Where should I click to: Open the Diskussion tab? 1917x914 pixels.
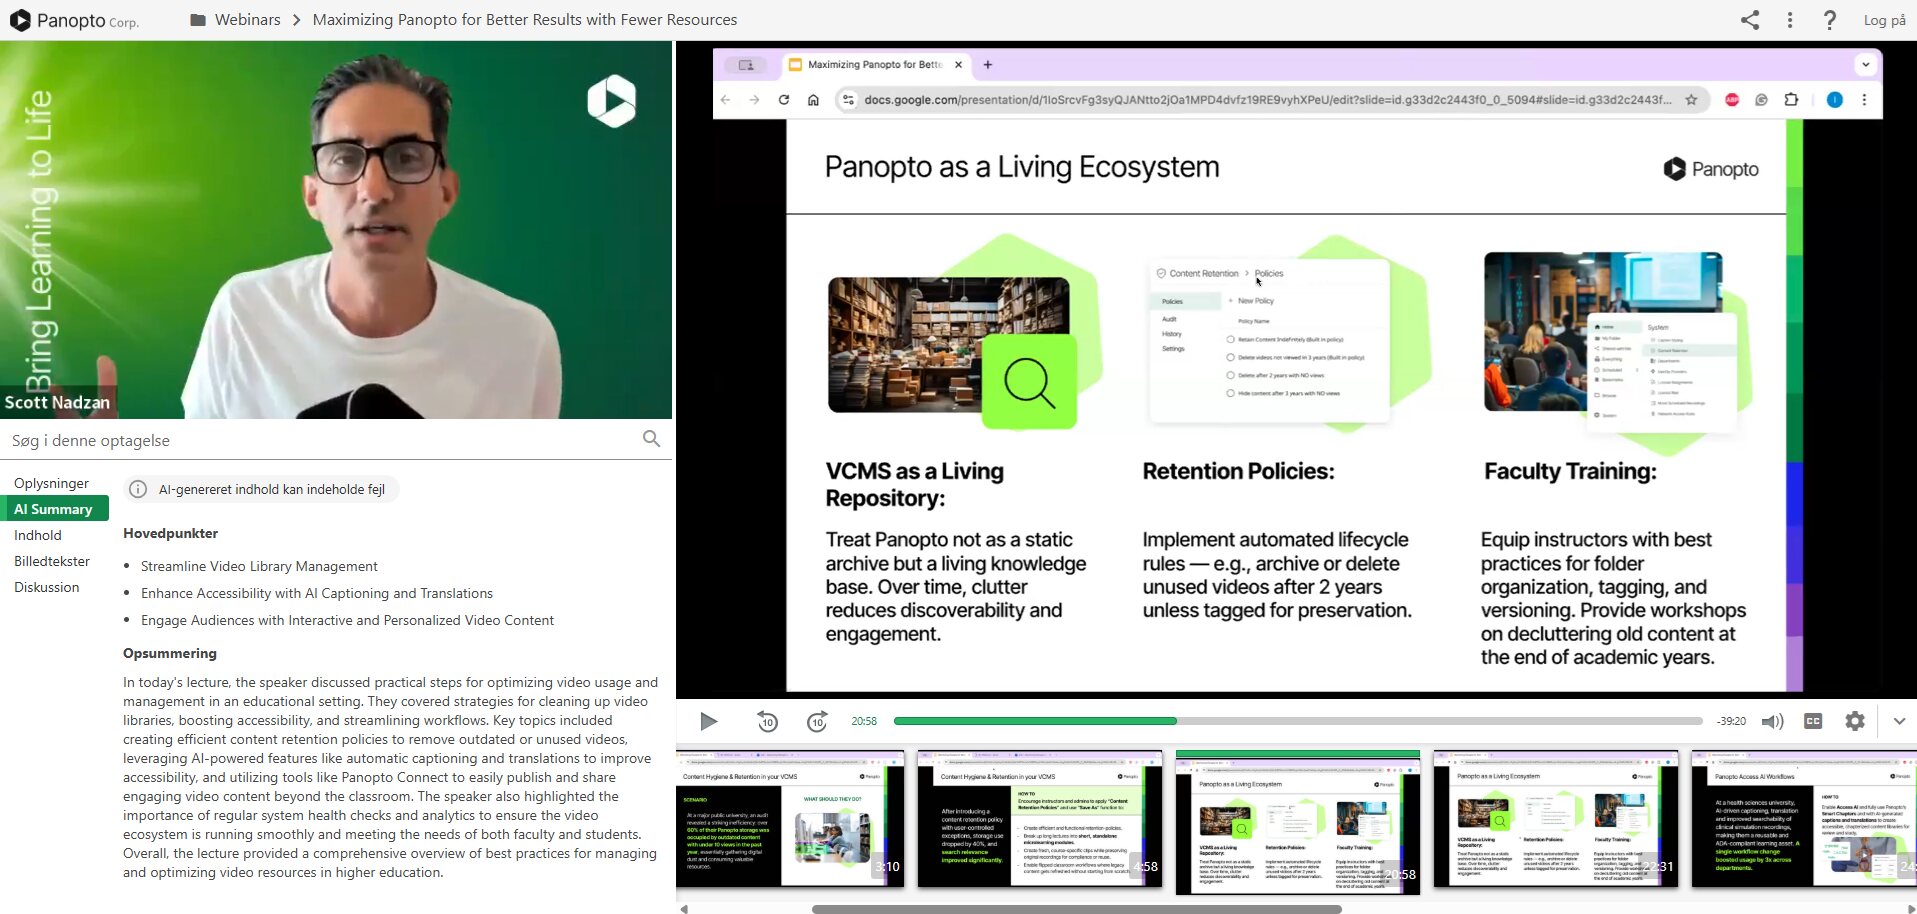click(x=46, y=587)
